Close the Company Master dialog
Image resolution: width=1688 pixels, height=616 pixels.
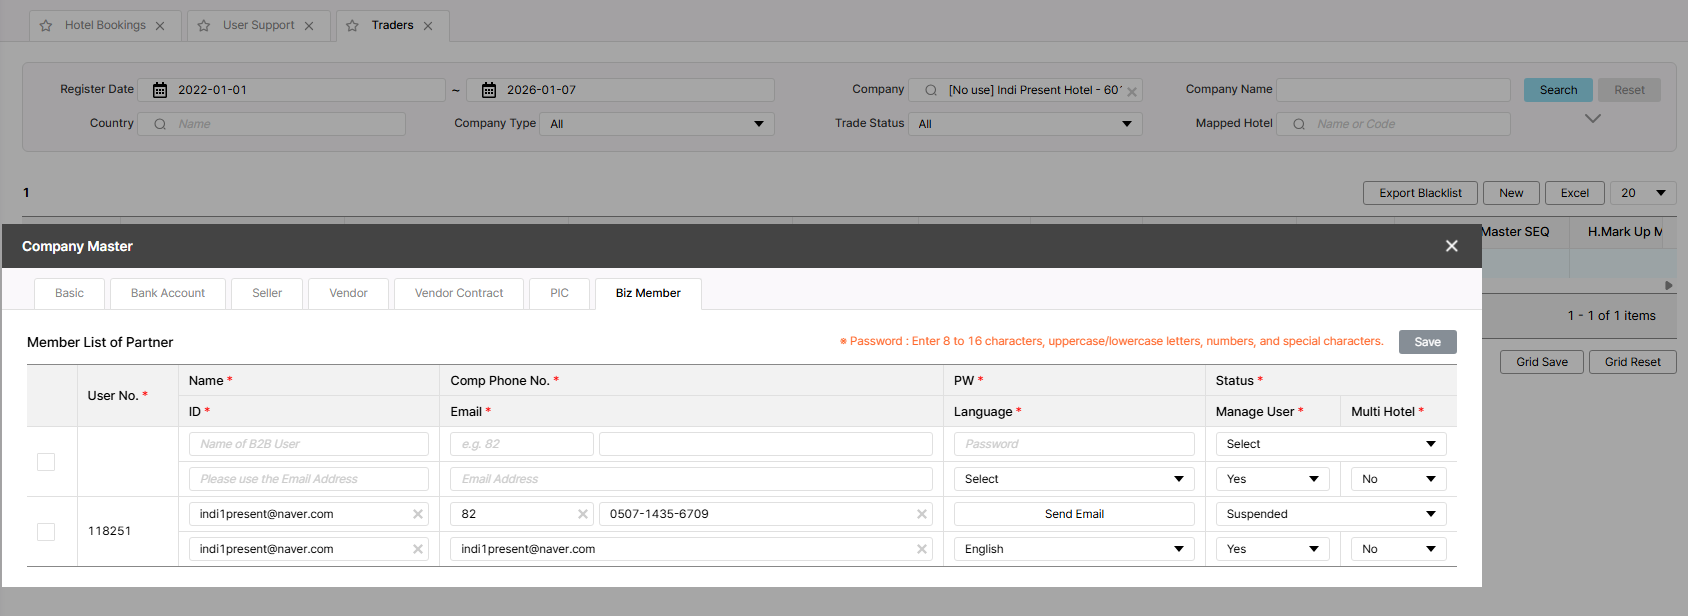point(1451,246)
